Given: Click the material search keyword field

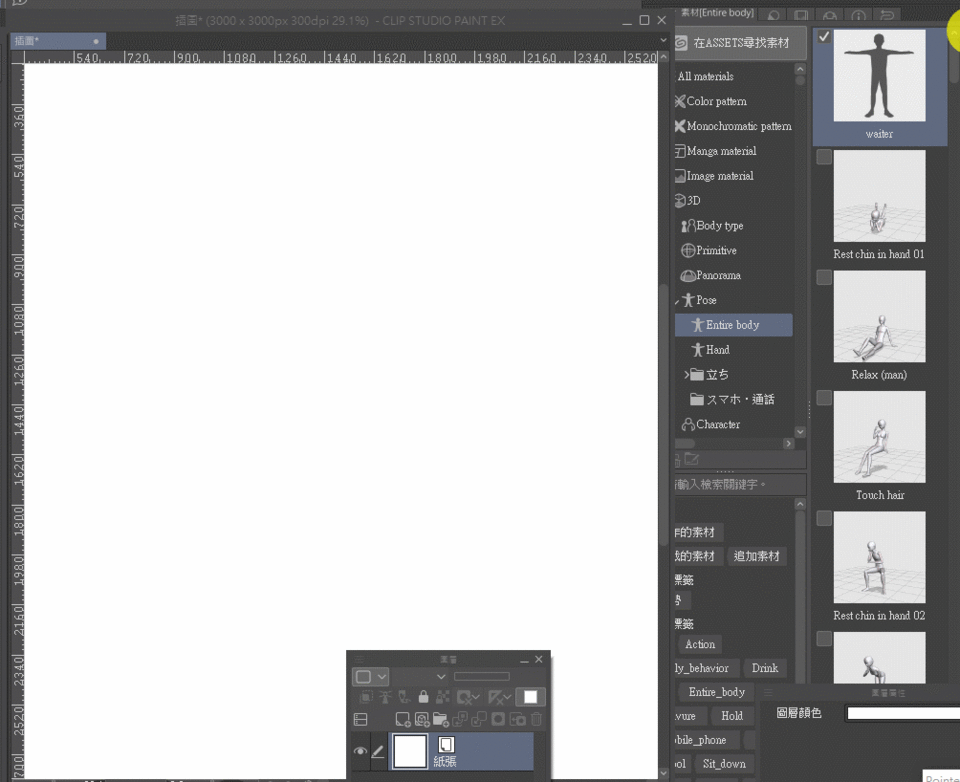Looking at the screenshot, I should coord(740,484).
